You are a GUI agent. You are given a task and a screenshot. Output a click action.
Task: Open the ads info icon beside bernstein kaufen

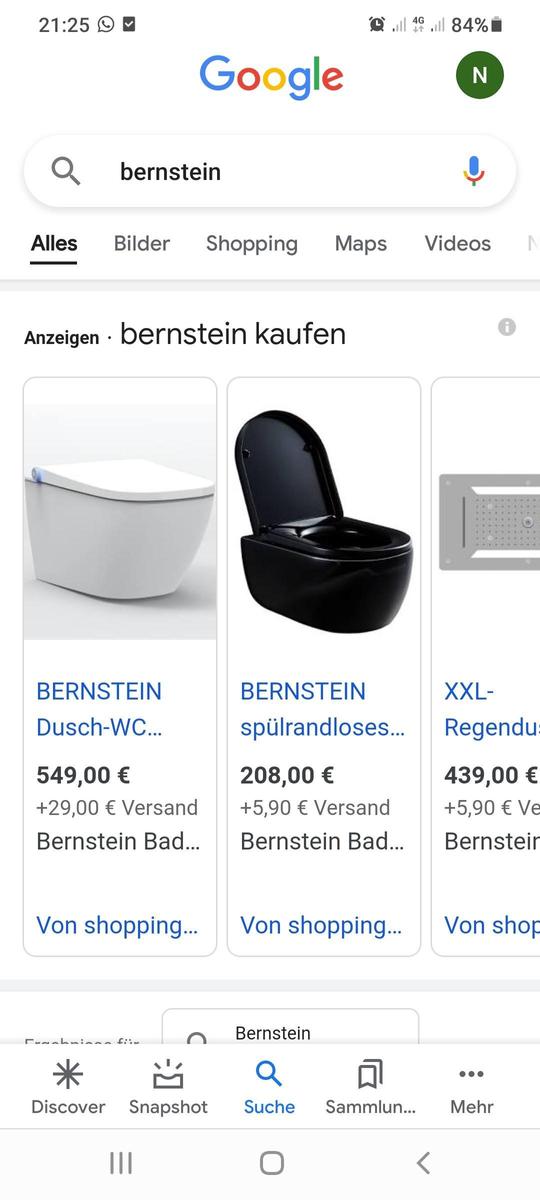click(x=507, y=327)
